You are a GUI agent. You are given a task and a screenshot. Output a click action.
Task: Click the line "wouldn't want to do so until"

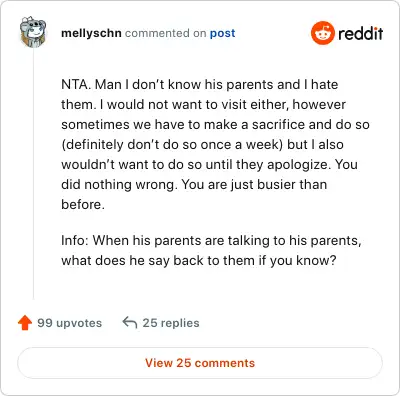pos(209,164)
